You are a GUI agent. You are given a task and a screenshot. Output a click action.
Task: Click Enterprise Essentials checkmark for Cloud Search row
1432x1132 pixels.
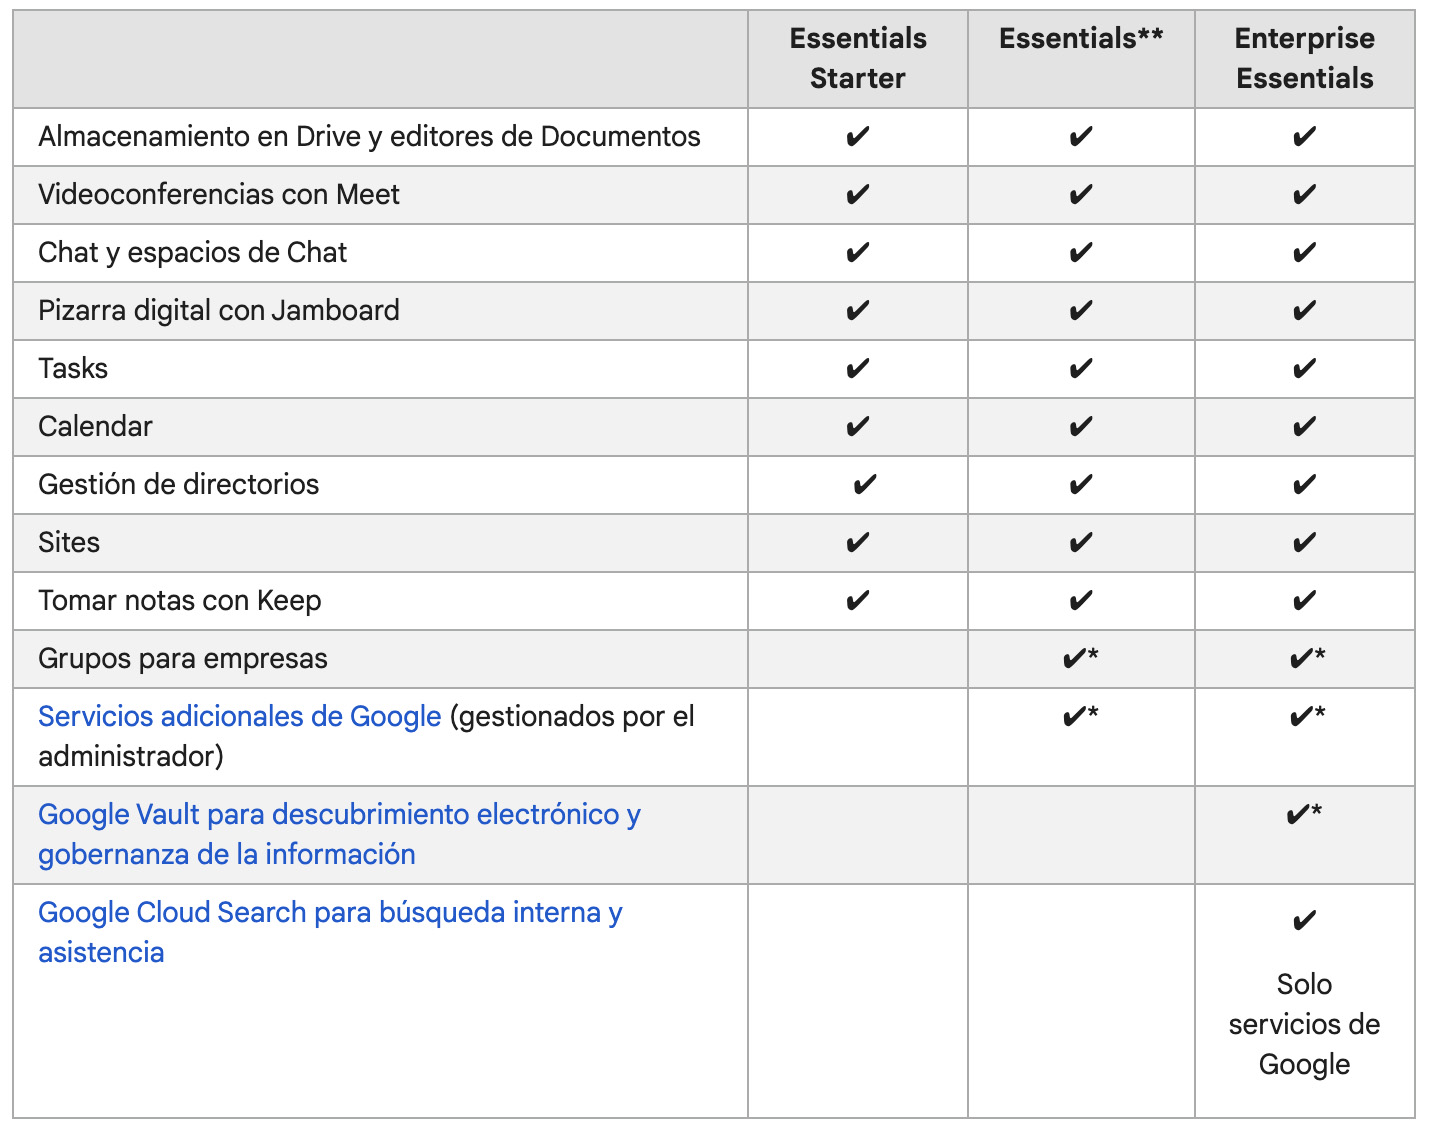point(1304,920)
